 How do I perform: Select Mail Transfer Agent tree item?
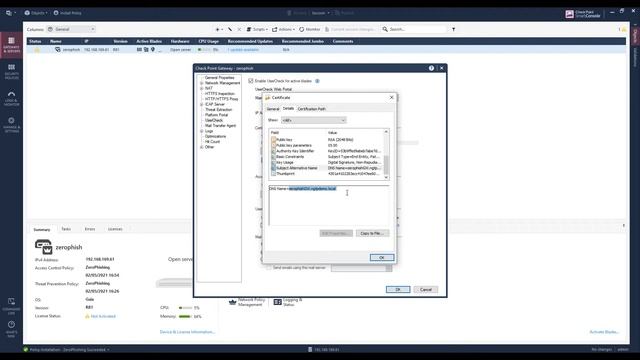point(220,126)
